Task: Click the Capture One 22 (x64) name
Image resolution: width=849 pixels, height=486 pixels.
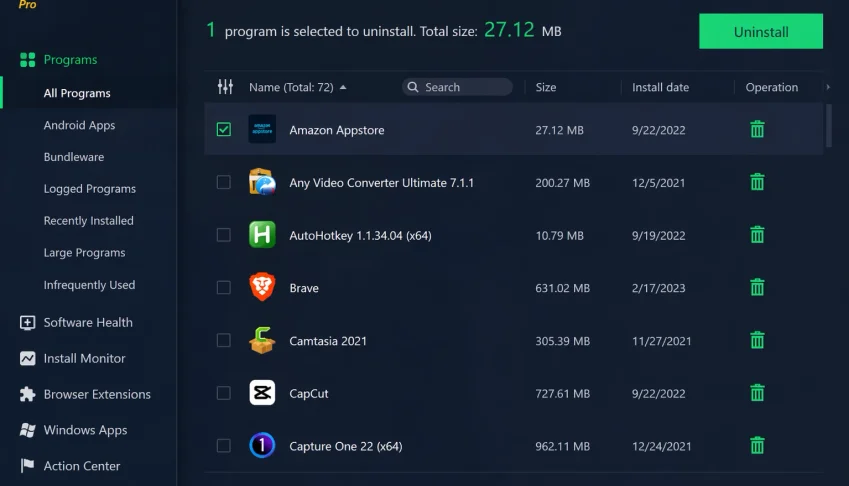Action: 345,446
